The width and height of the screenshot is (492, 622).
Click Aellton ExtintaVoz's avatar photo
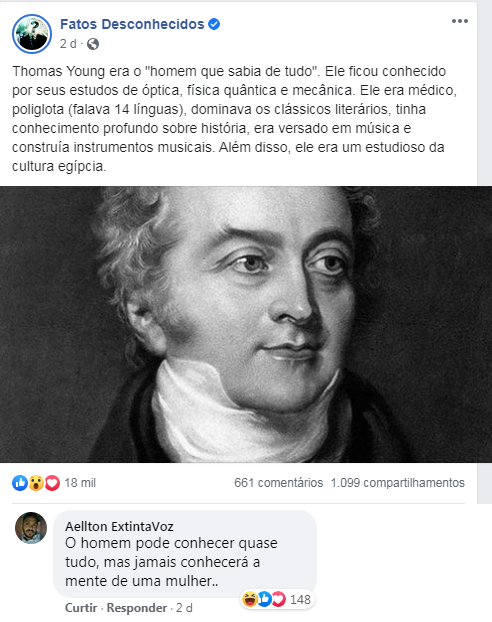pos(31,528)
